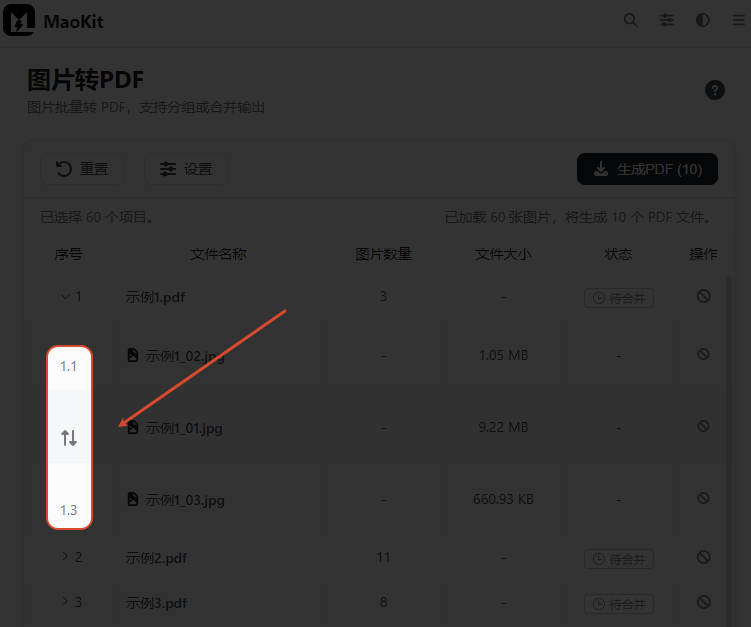
Task: Select 示例2.pdf file name
Action: click(x=156, y=558)
